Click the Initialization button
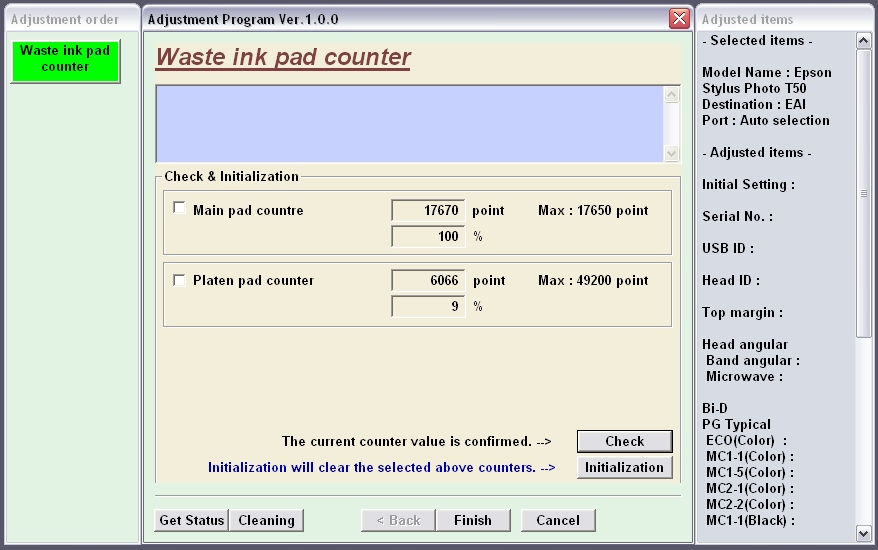Screen dimensions: 878x550 coord(624,468)
